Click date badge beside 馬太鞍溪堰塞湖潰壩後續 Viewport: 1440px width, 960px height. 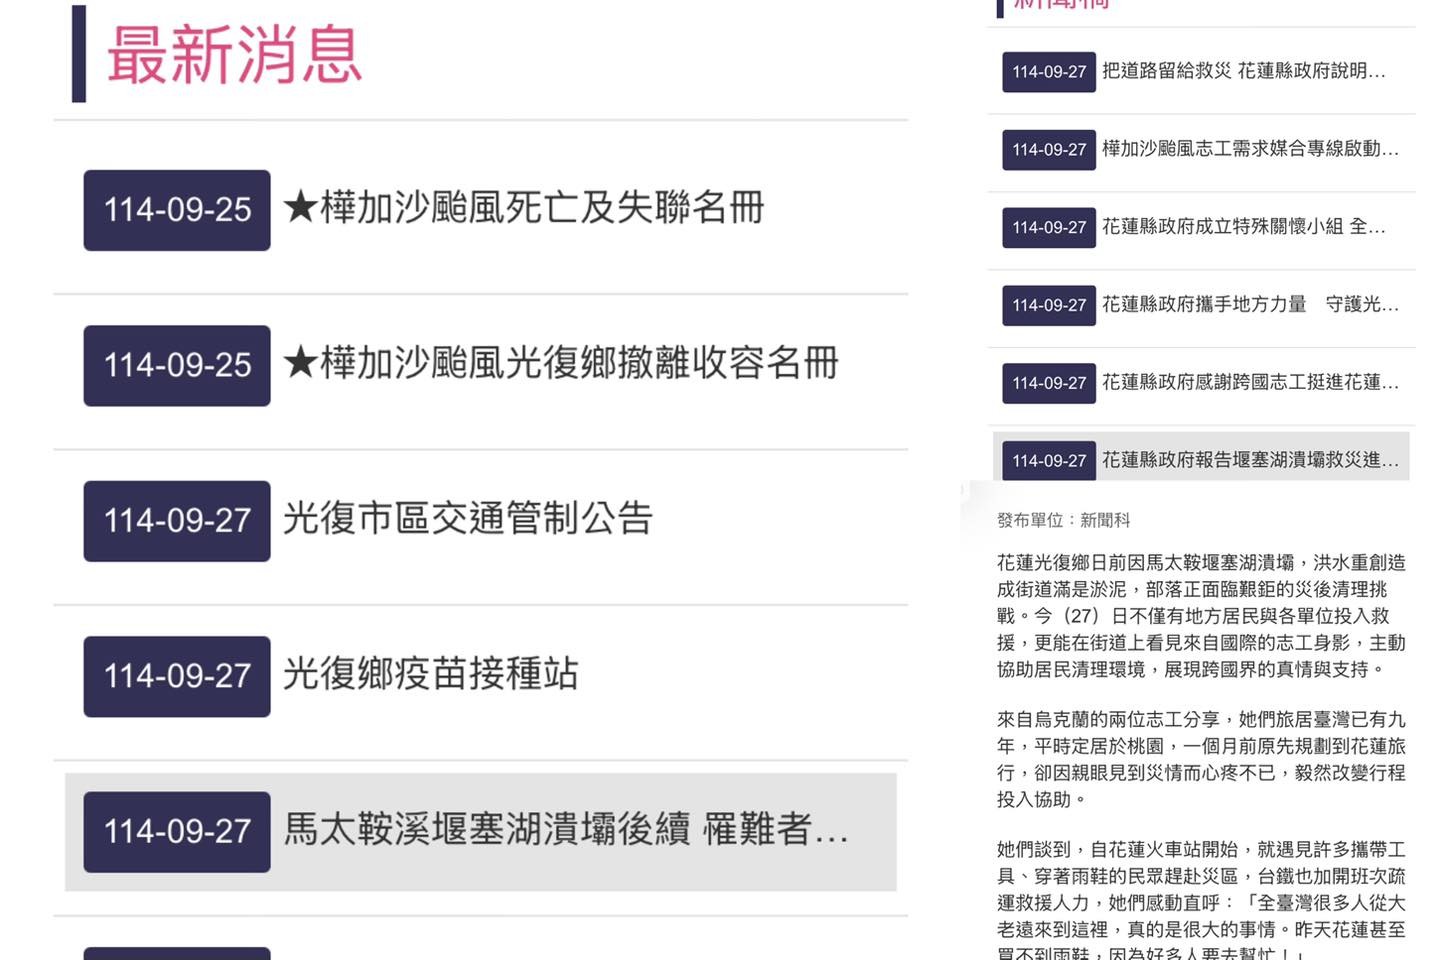click(x=177, y=832)
